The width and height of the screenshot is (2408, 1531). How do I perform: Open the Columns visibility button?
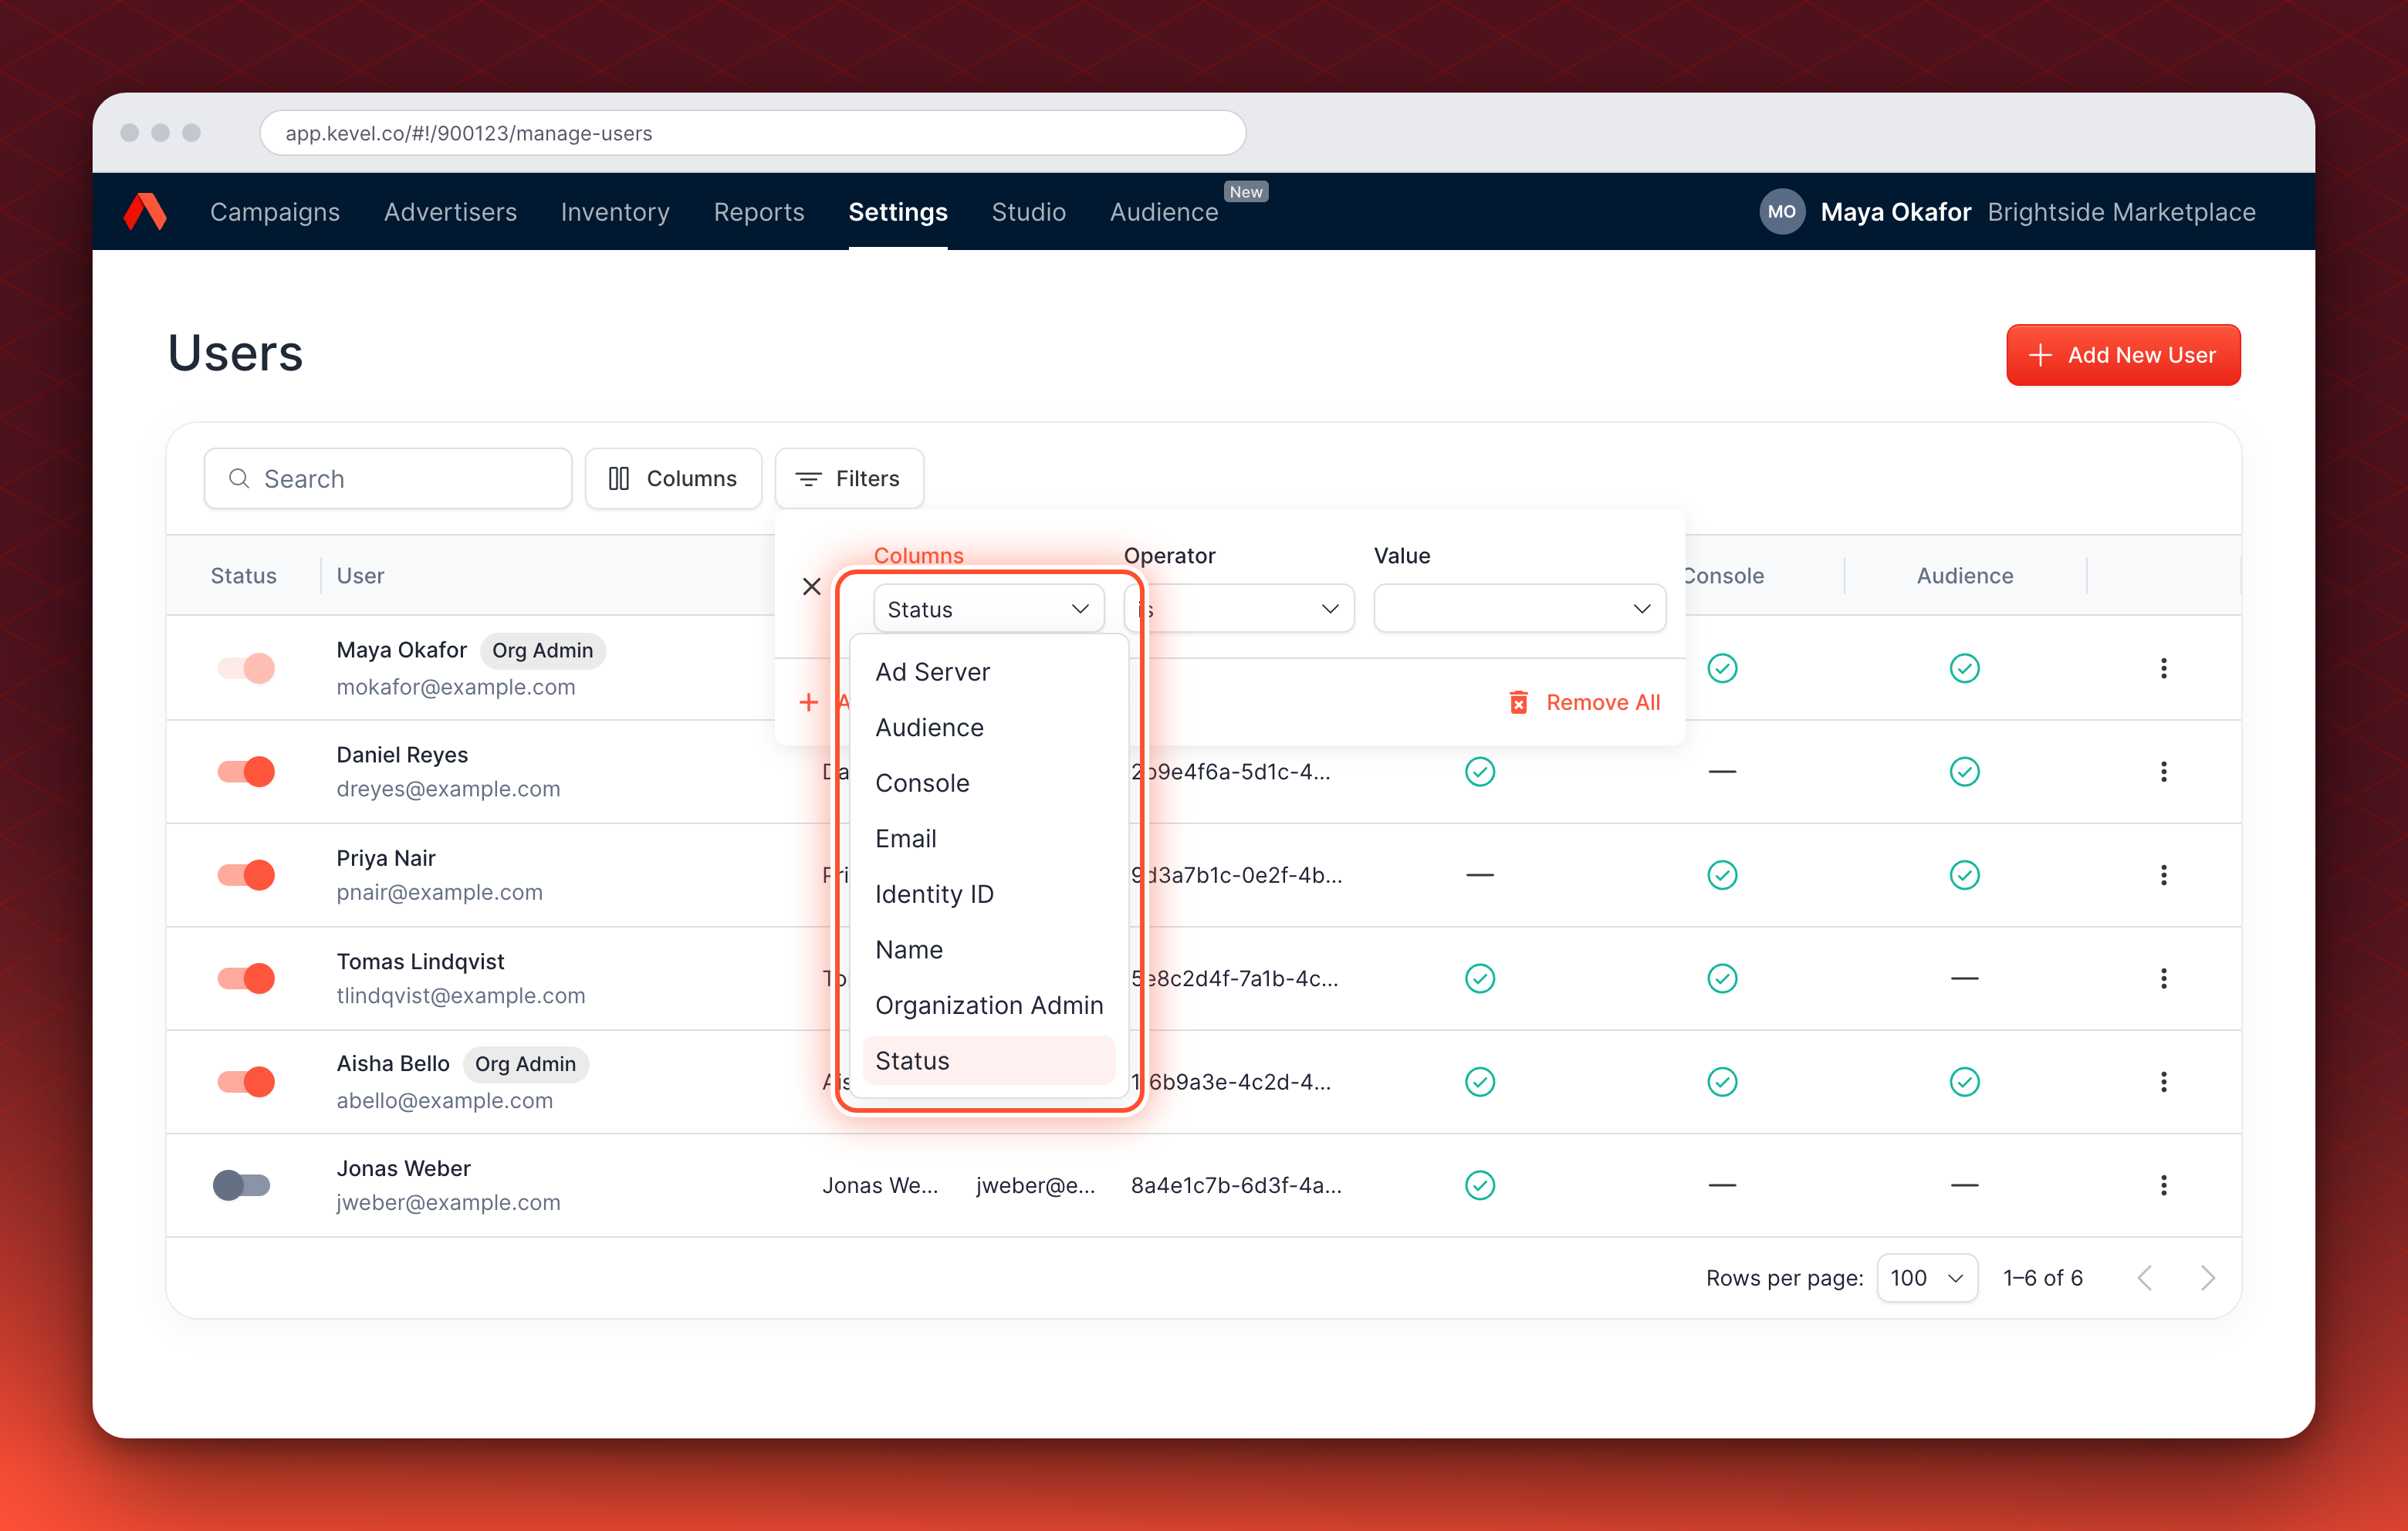coord(673,479)
